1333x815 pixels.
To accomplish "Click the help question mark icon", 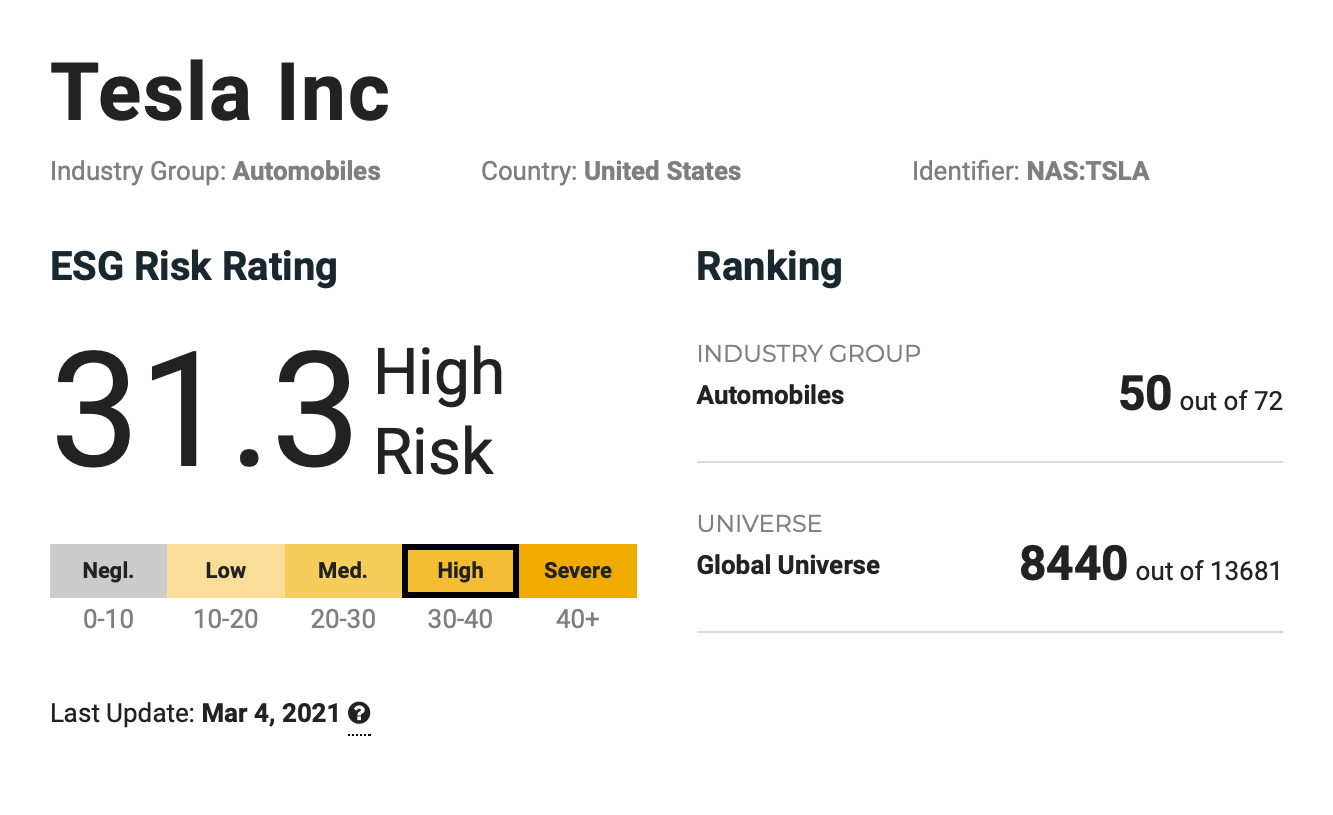I will [x=359, y=714].
